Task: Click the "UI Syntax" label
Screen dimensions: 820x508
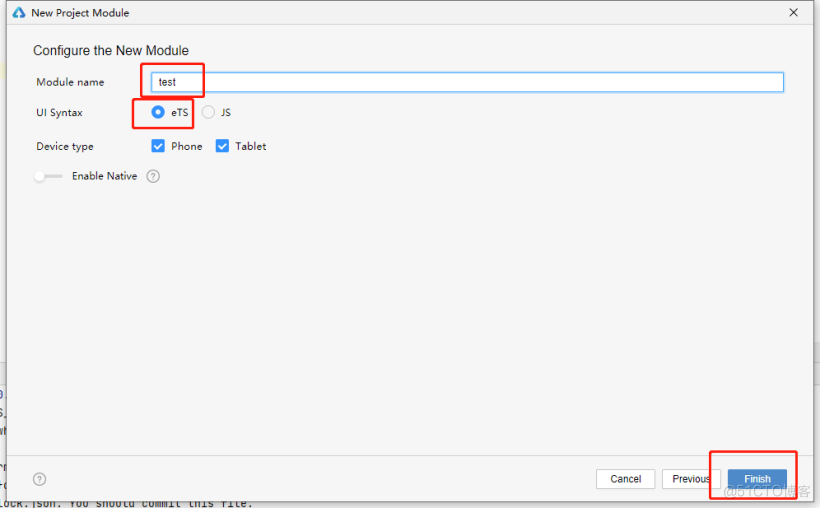Action: pyautogui.click(x=59, y=112)
